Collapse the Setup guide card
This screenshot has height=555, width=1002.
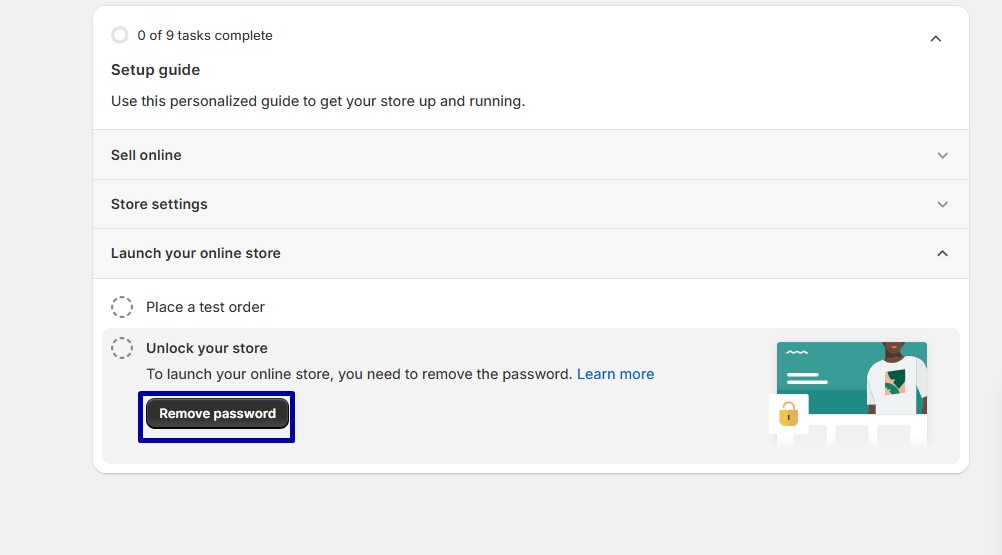click(x=936, y=39)
